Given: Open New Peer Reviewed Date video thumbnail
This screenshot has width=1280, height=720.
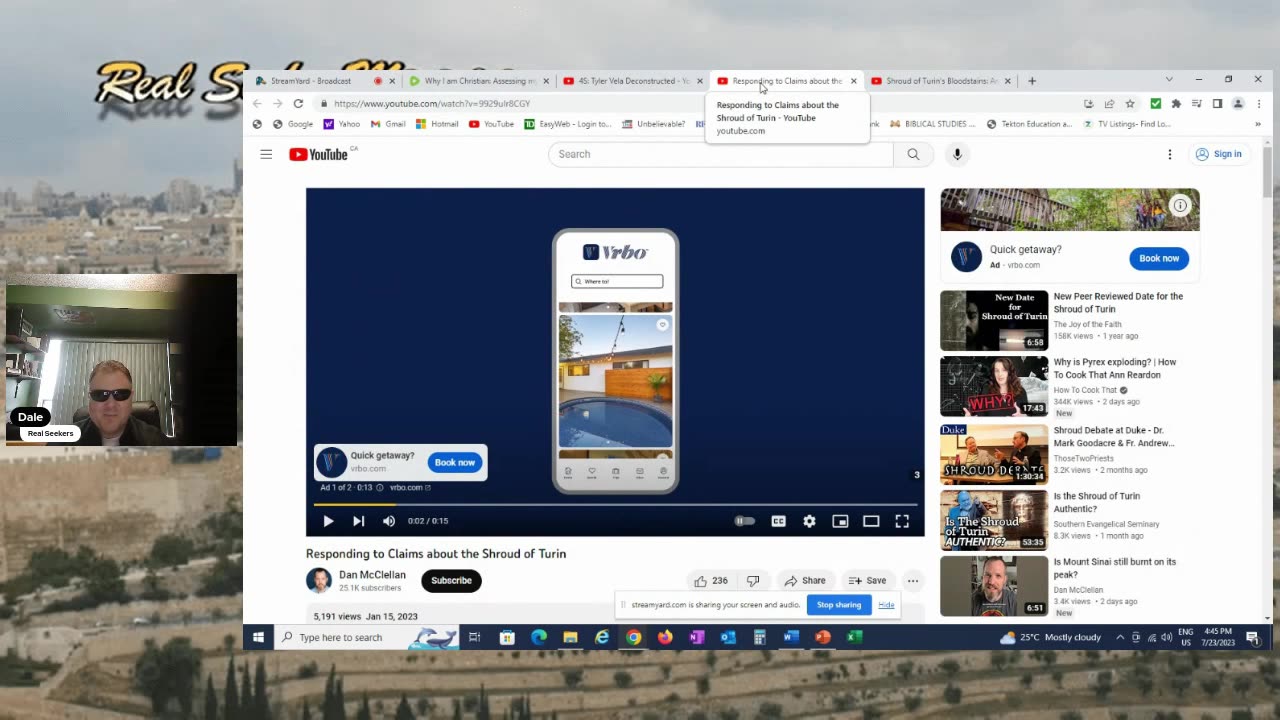Looking at the screenshot, I should click(994, 320).
